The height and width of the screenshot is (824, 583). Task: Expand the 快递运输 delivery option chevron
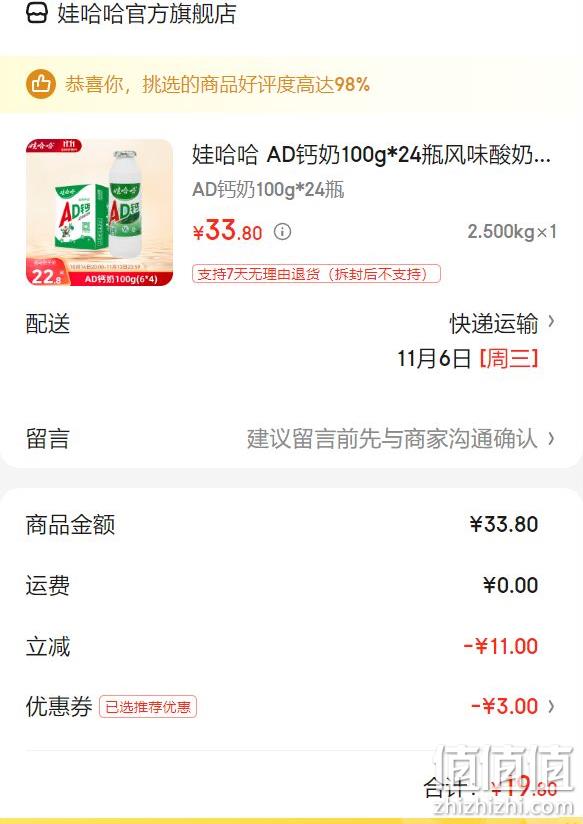tap(551, 321)
